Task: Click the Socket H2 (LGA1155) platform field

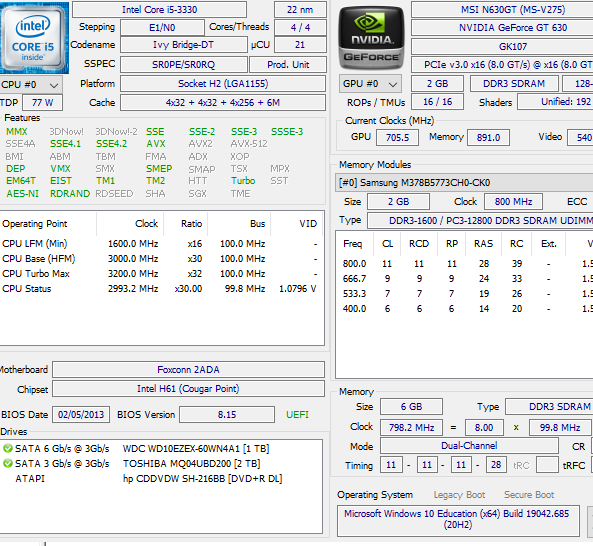Action: tap(223, 84)
